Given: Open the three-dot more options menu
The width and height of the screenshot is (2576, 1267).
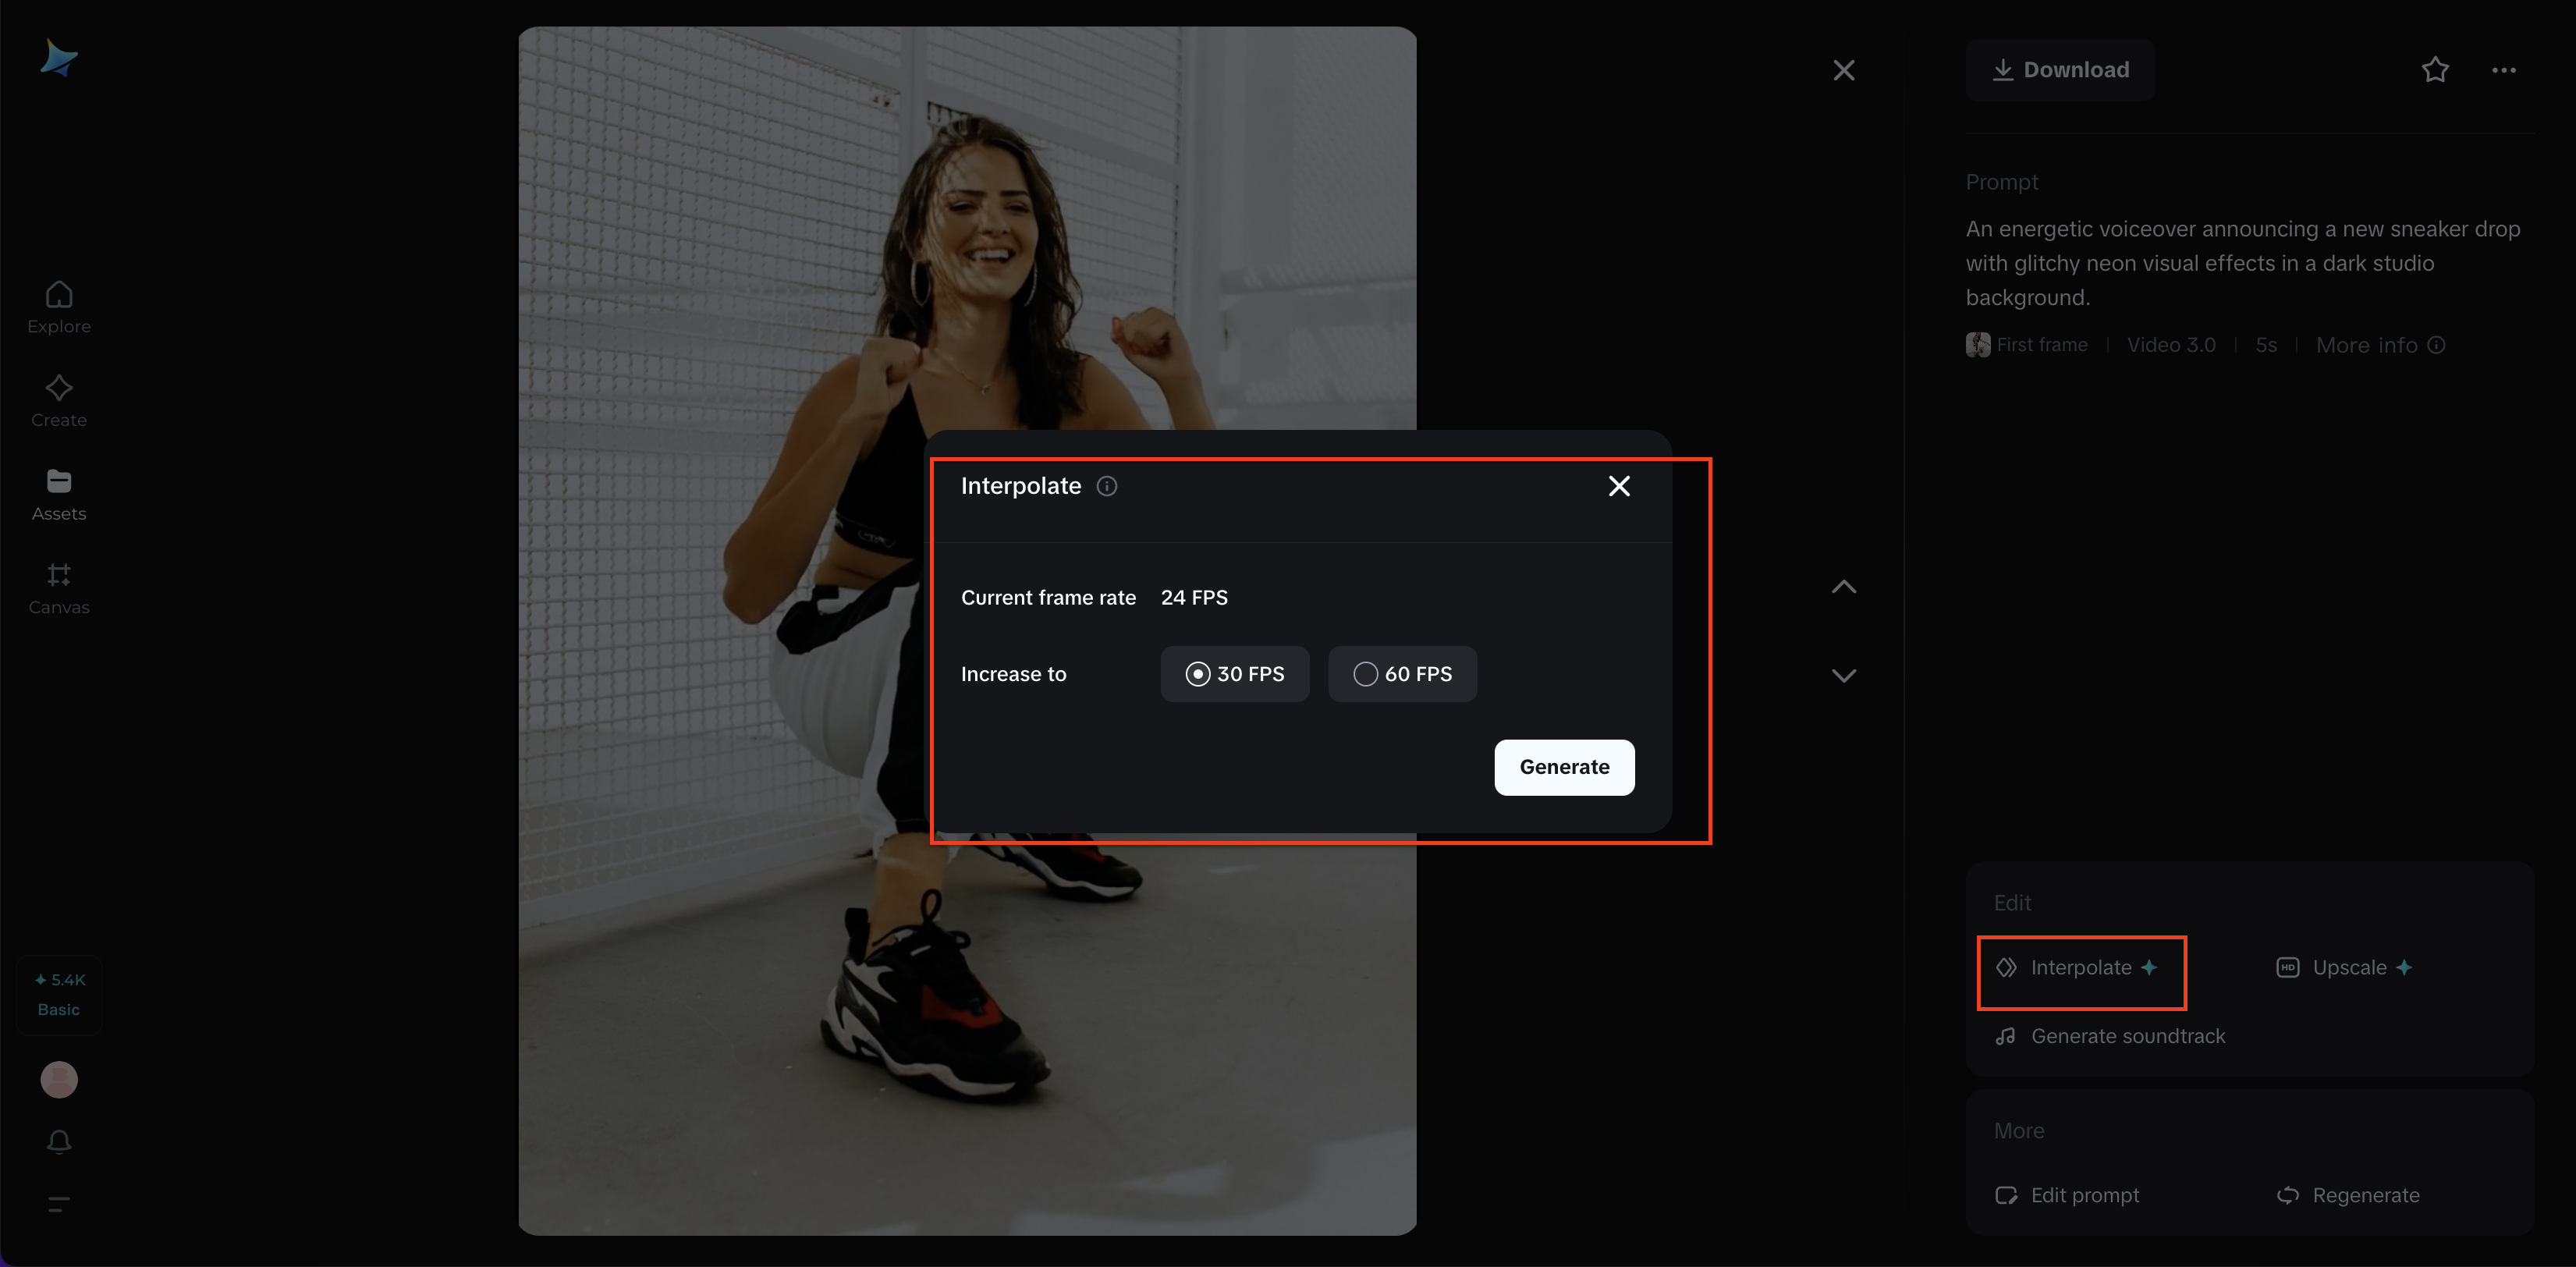Looking at the screenshot, I should [x=2503, y=70].
